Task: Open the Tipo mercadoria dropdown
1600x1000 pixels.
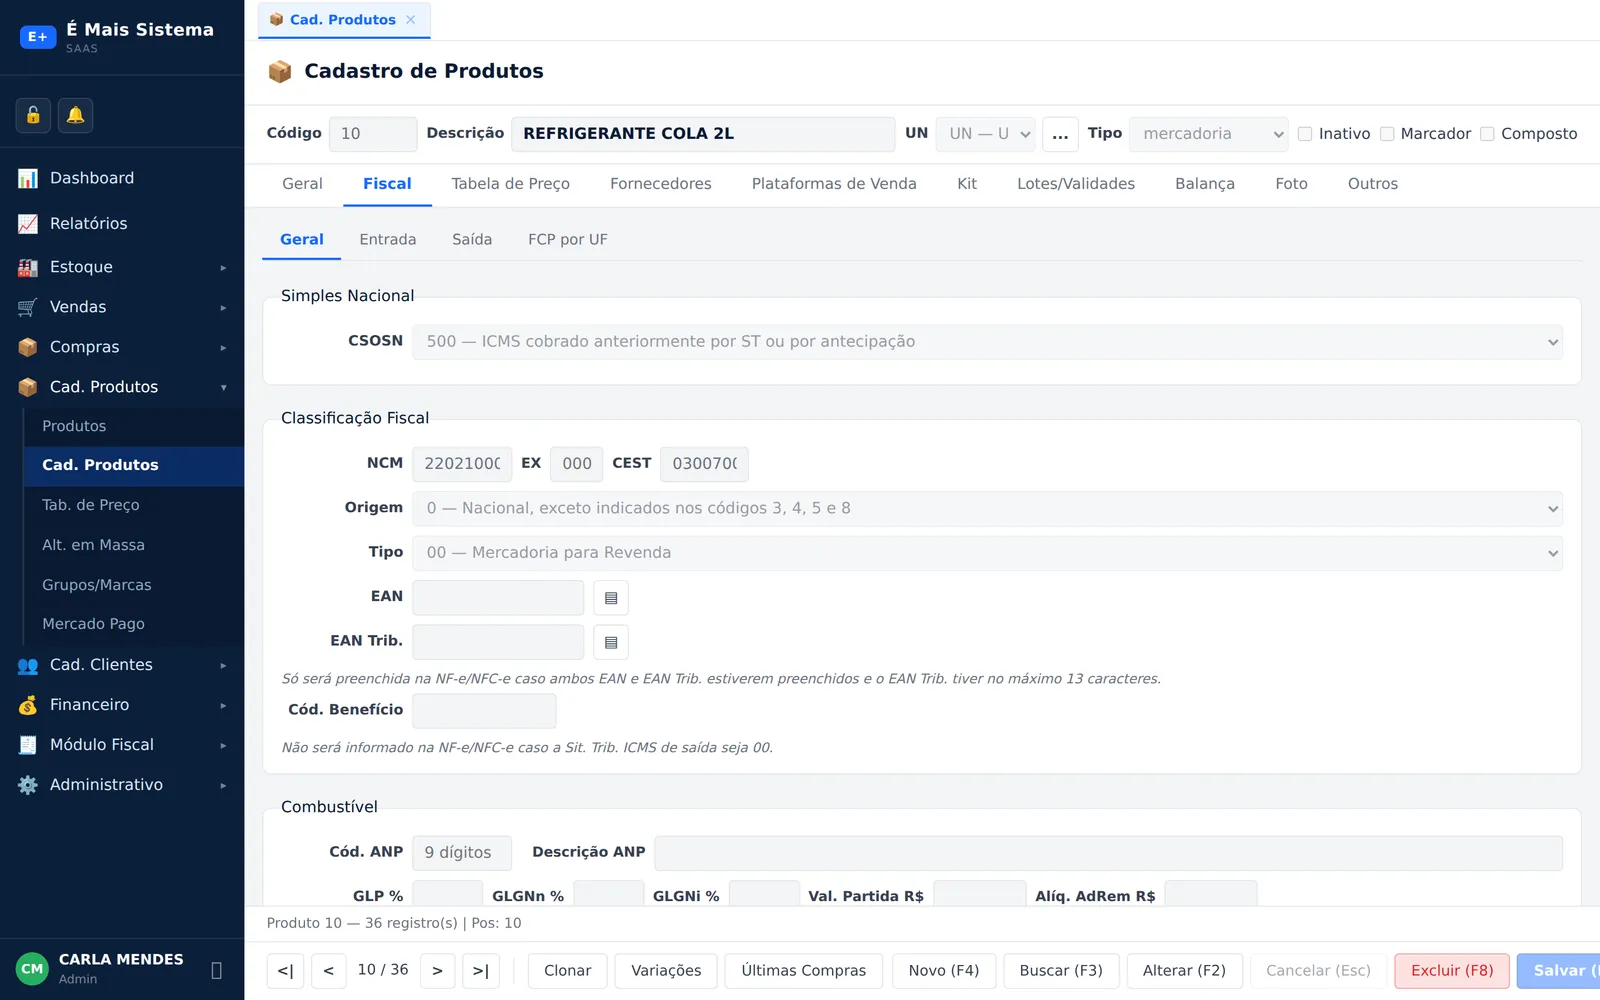Action: (1208, 134)
